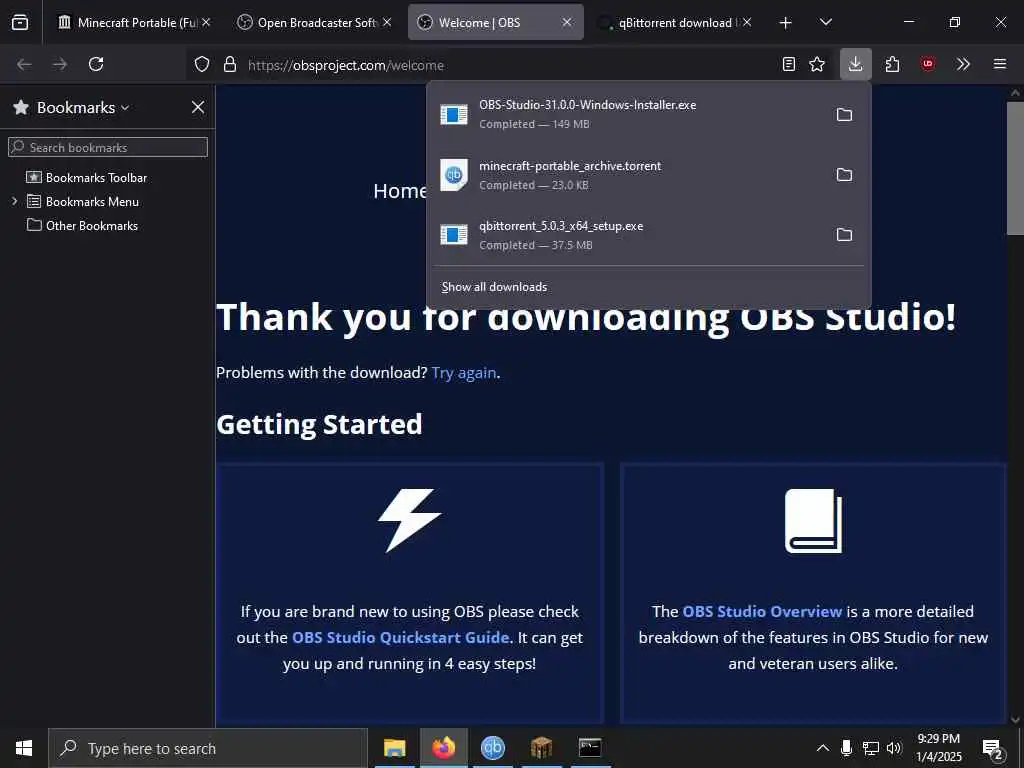Close the Welcome | OBS tab
The height and width of the screenshot is (768, 1024).
point(567,22)
